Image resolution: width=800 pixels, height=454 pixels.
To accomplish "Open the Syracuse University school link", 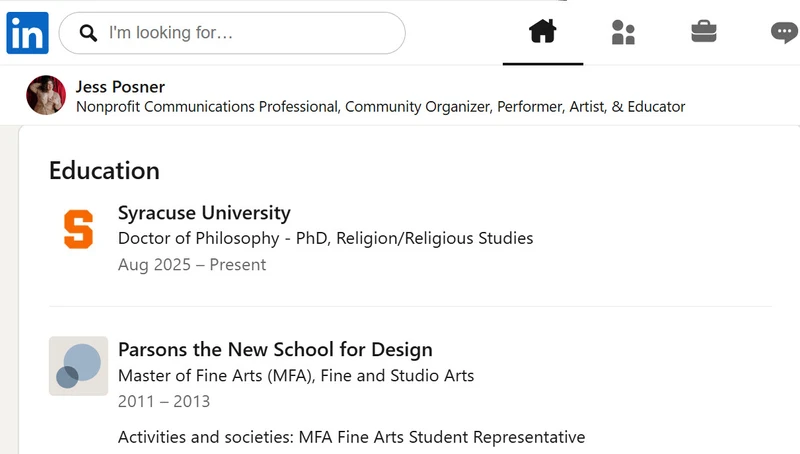I will [204, 212].
